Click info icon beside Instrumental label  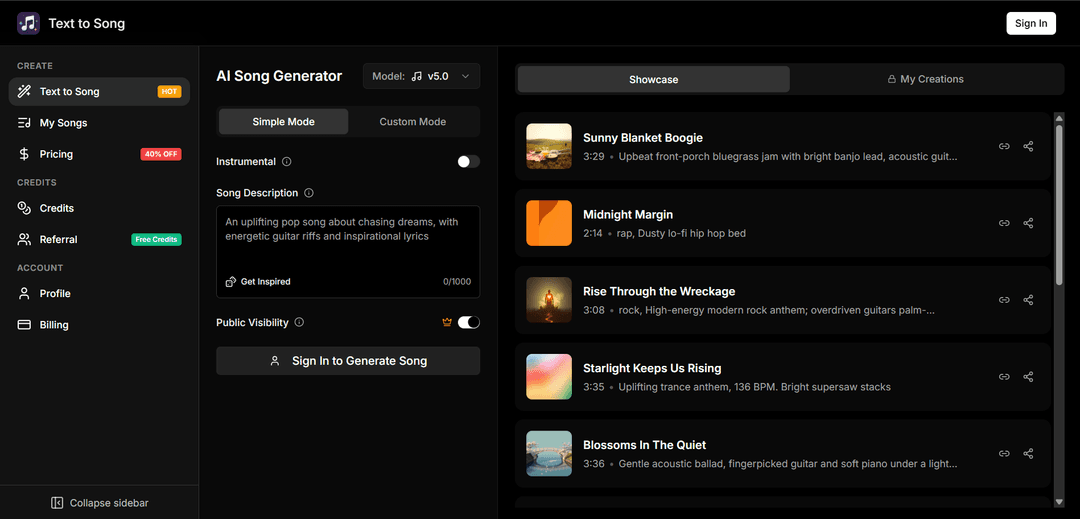click(287, 162)
